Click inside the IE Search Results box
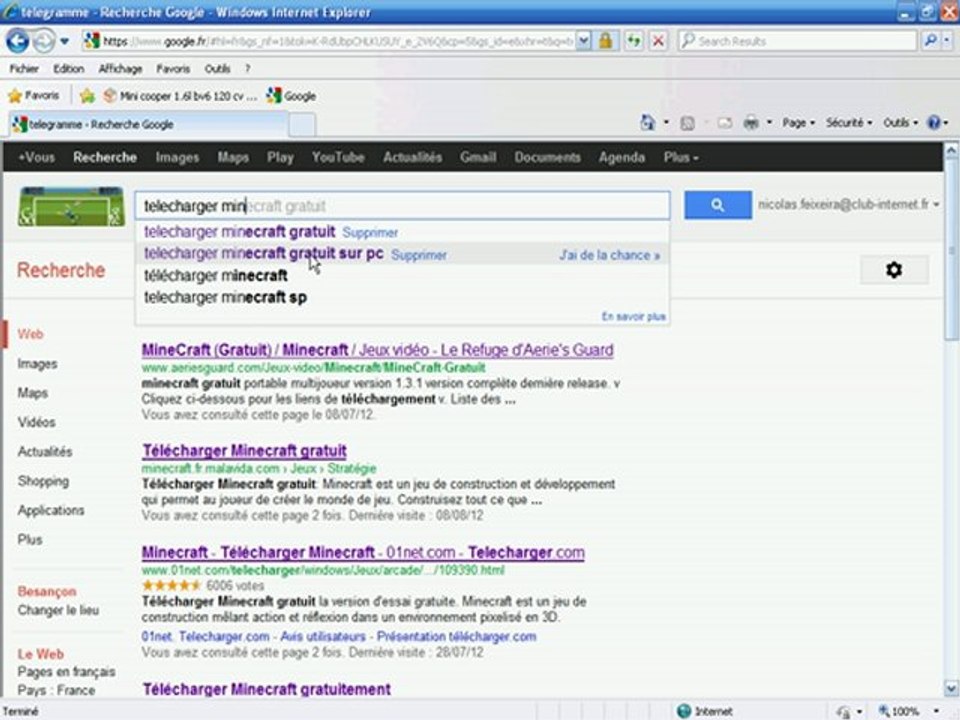The width and height of the screenshot is (960, 720). [x=798, y=41]
